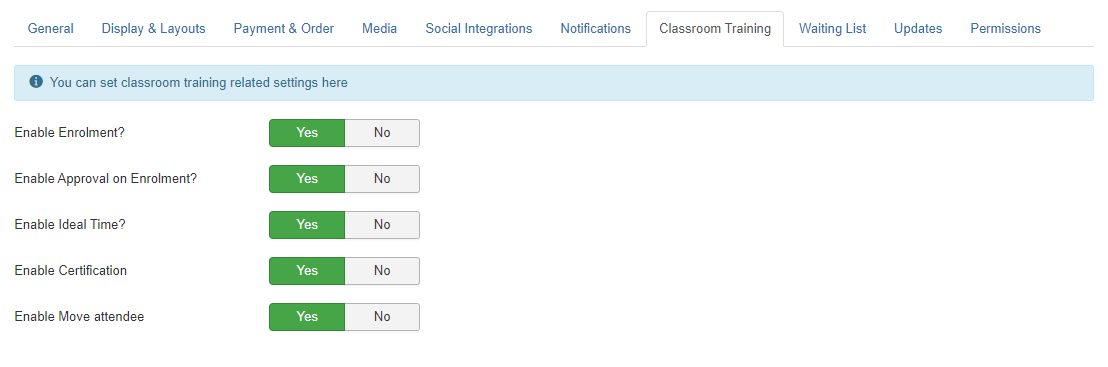Select Yes for Approval on Enrolment

[x=307, y=179]
